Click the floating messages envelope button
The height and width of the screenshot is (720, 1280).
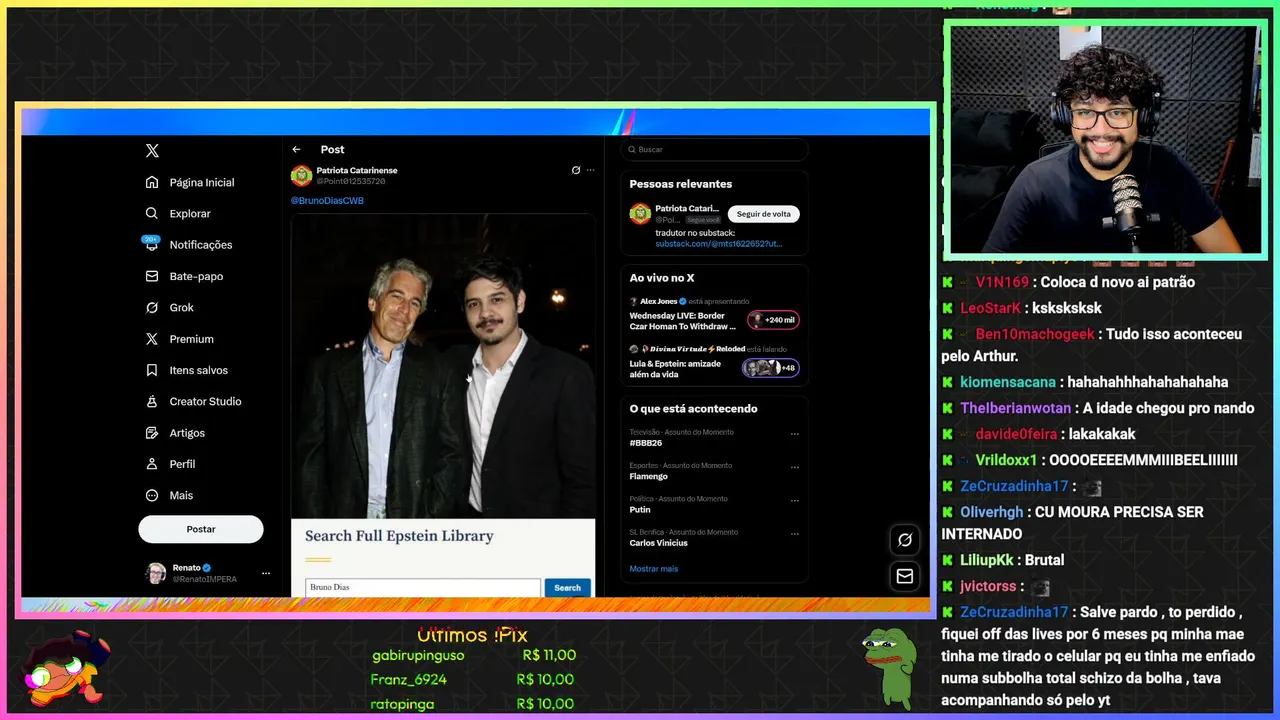904,577
